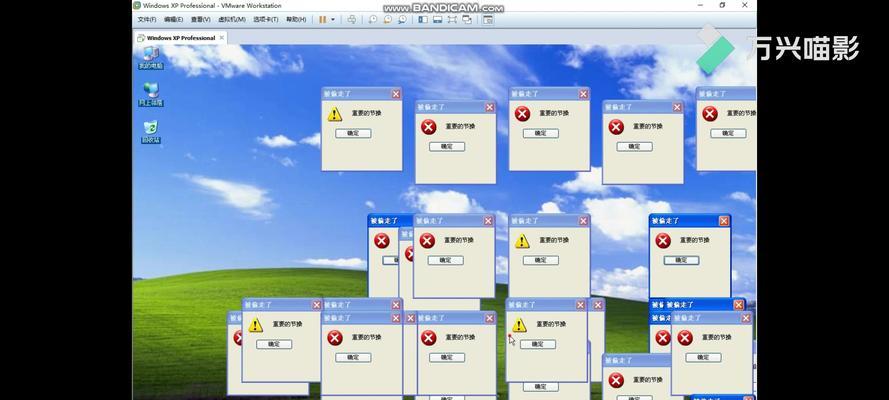
Task: Revert VM to previous snapshot
Action: click(x=387, y=19)
